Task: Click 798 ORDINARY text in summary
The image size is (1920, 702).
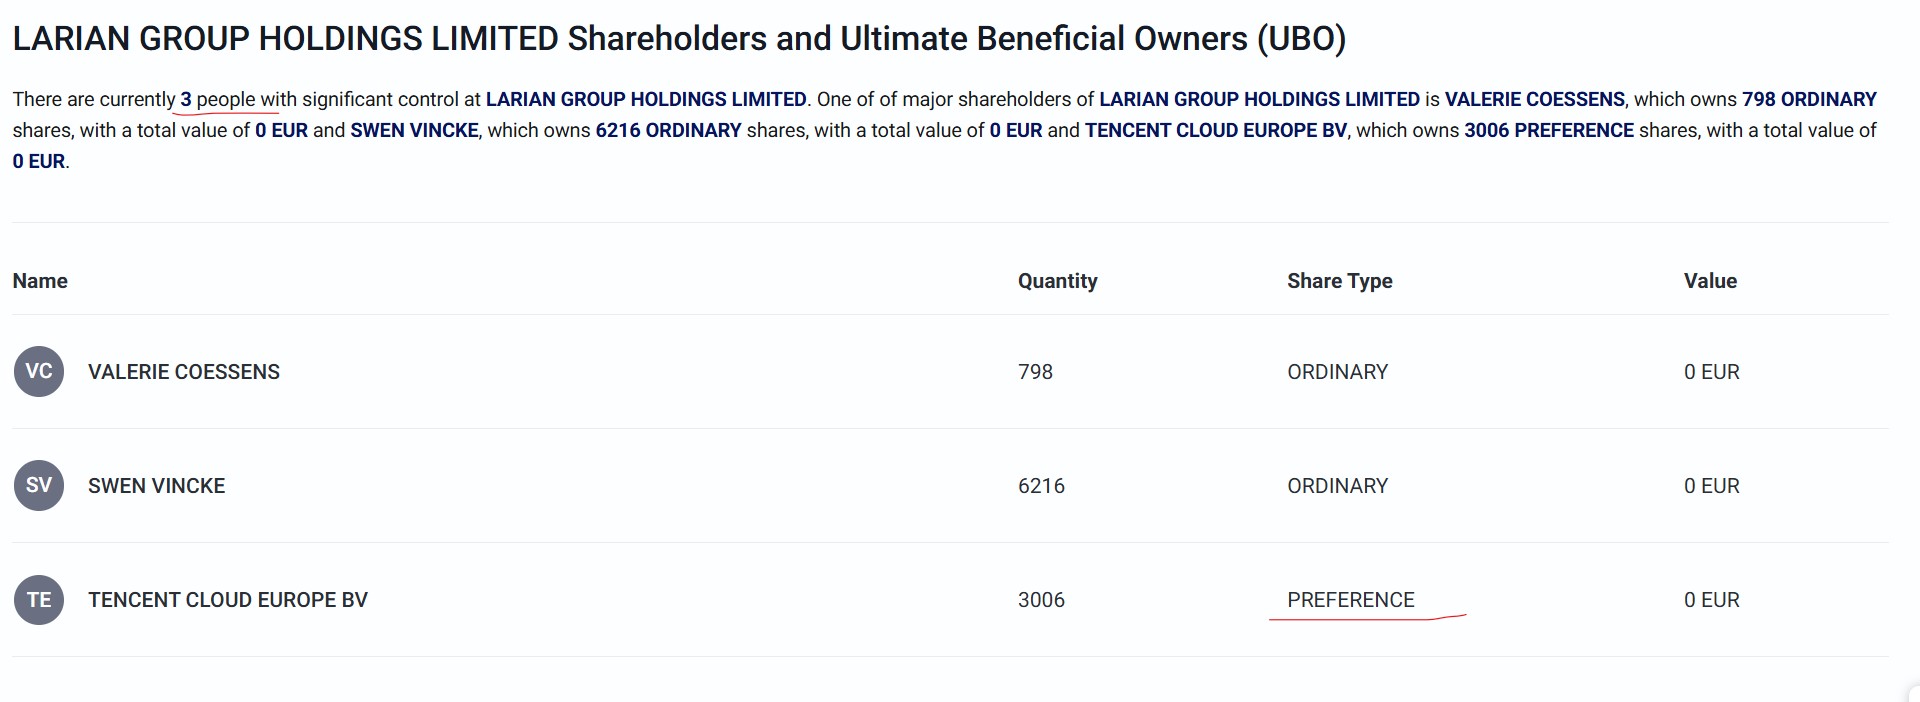Action: pos(1809,99)
